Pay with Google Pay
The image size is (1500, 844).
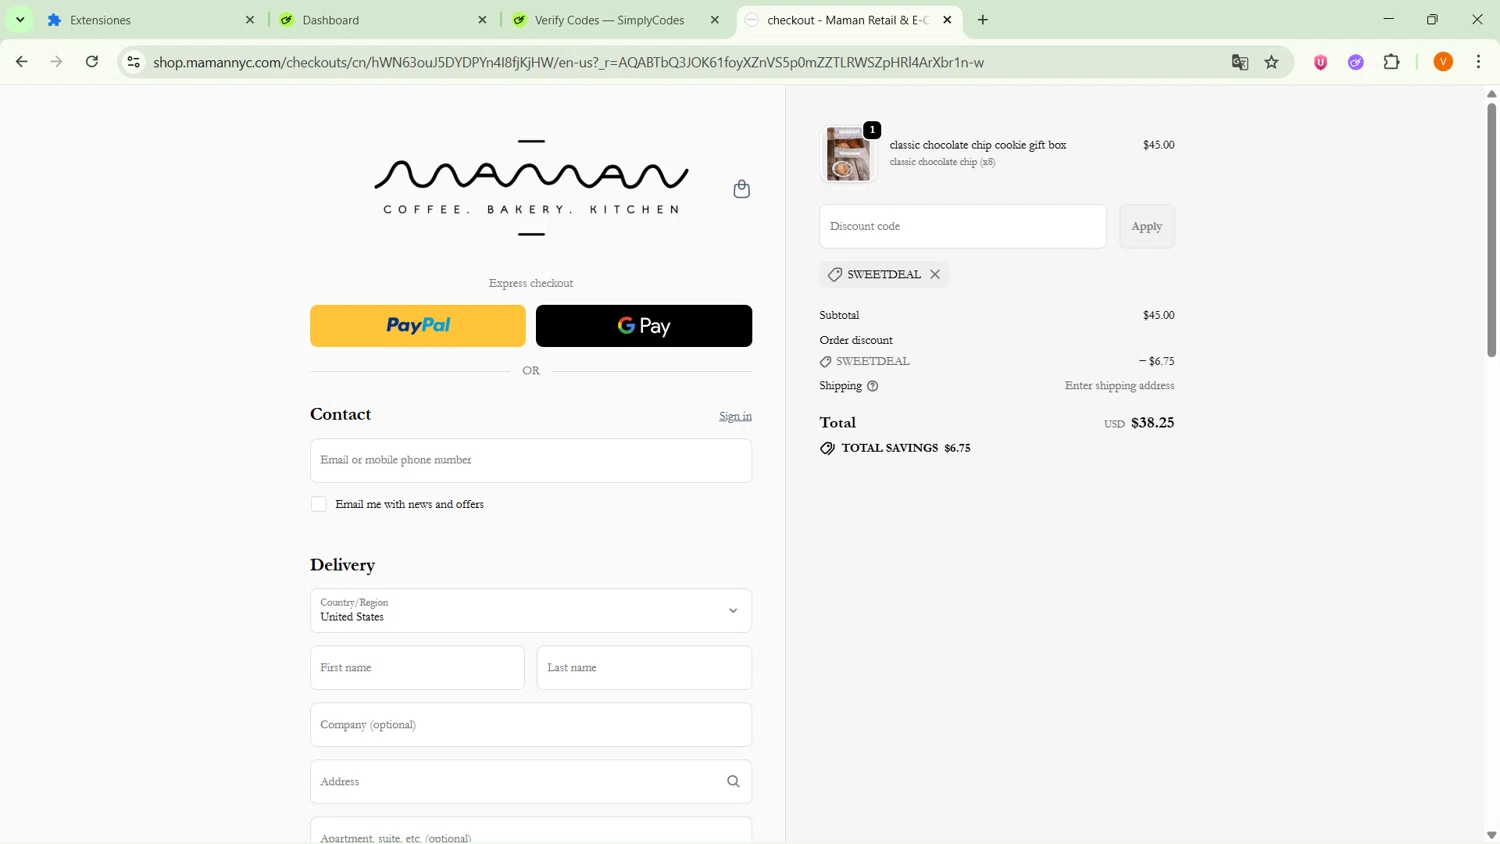[644, 326]
